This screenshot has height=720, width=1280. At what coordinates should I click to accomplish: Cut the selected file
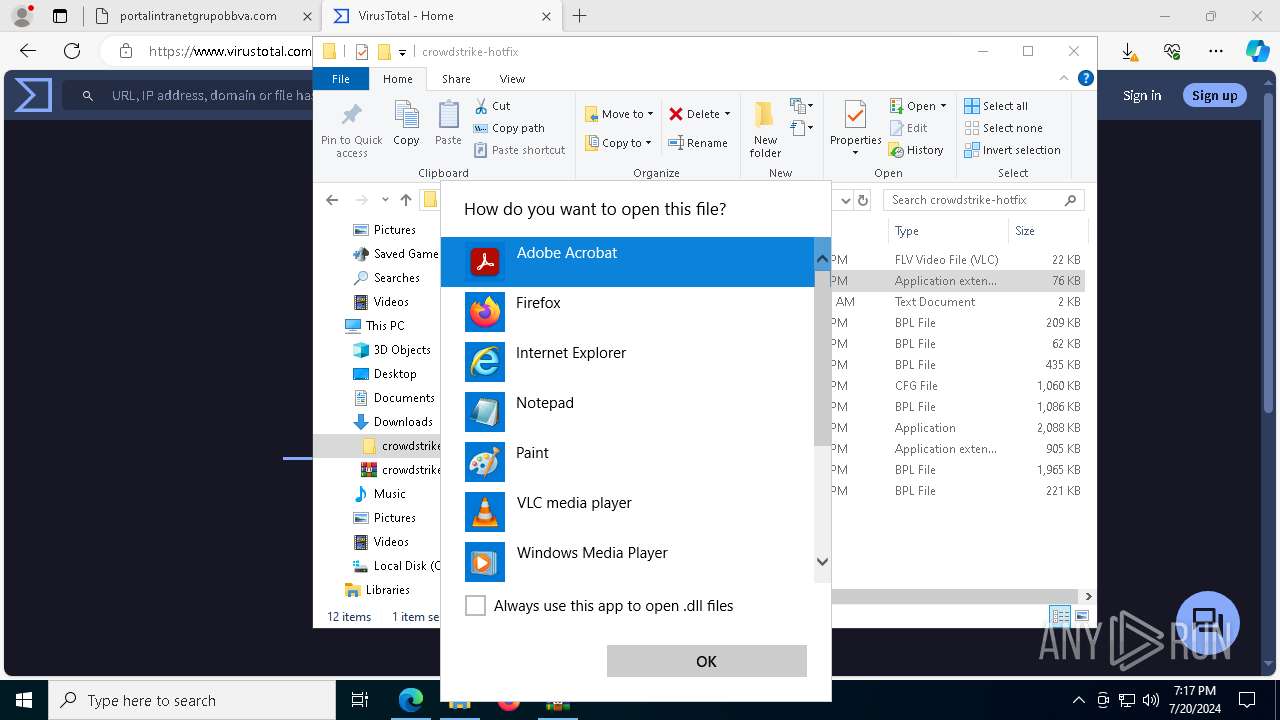(x=492, y=106)
